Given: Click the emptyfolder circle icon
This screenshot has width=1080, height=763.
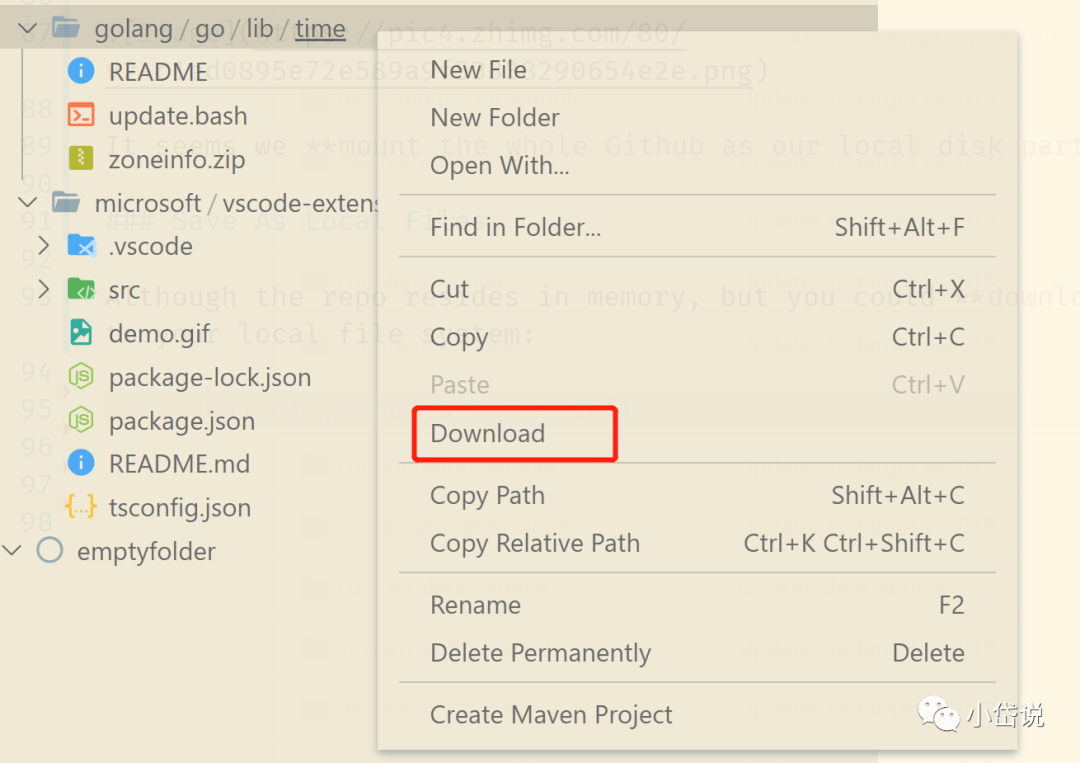Looking at the screenshot, I should click(x=50, y=550).
